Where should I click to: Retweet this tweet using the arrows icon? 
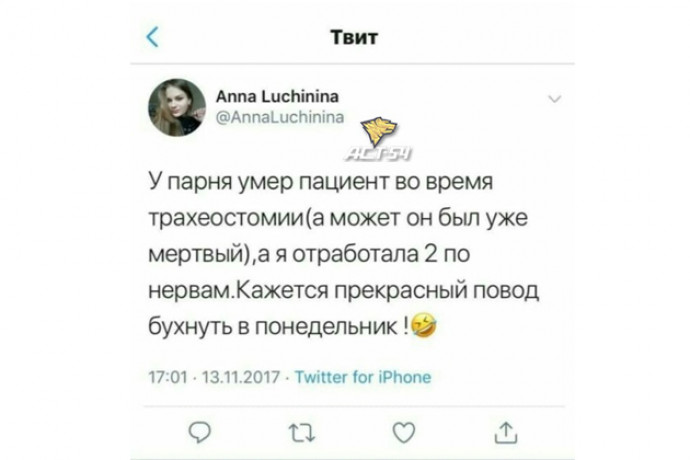coord(302,433)
